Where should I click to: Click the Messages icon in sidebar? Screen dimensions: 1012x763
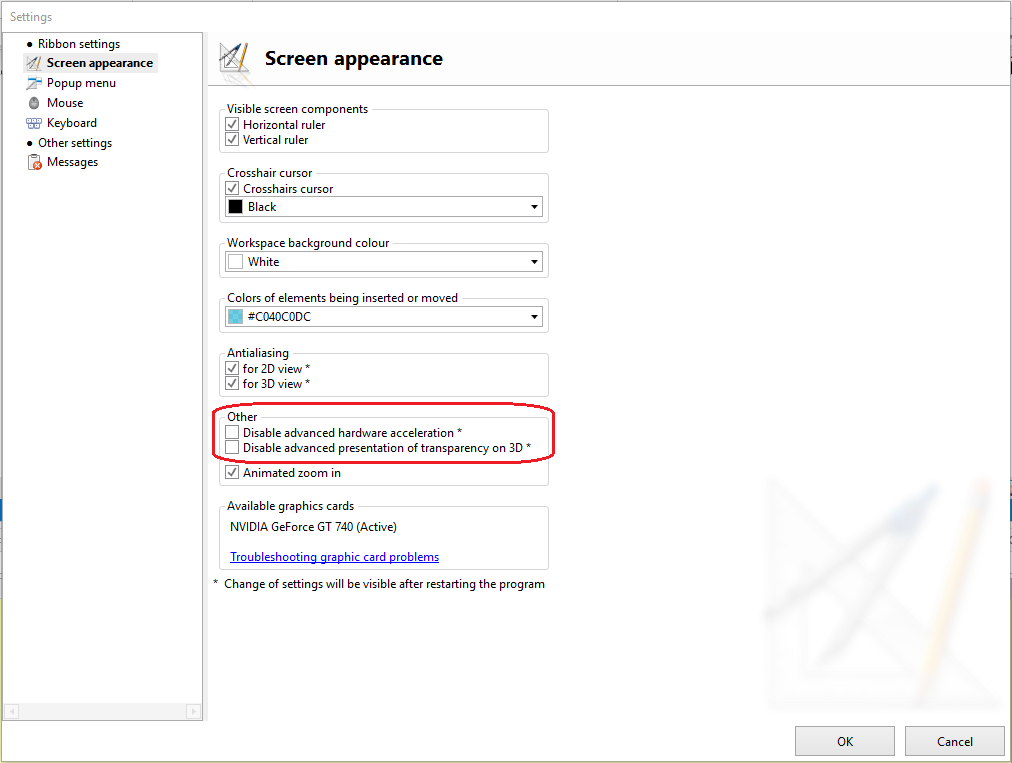click(x=34, y=162)
